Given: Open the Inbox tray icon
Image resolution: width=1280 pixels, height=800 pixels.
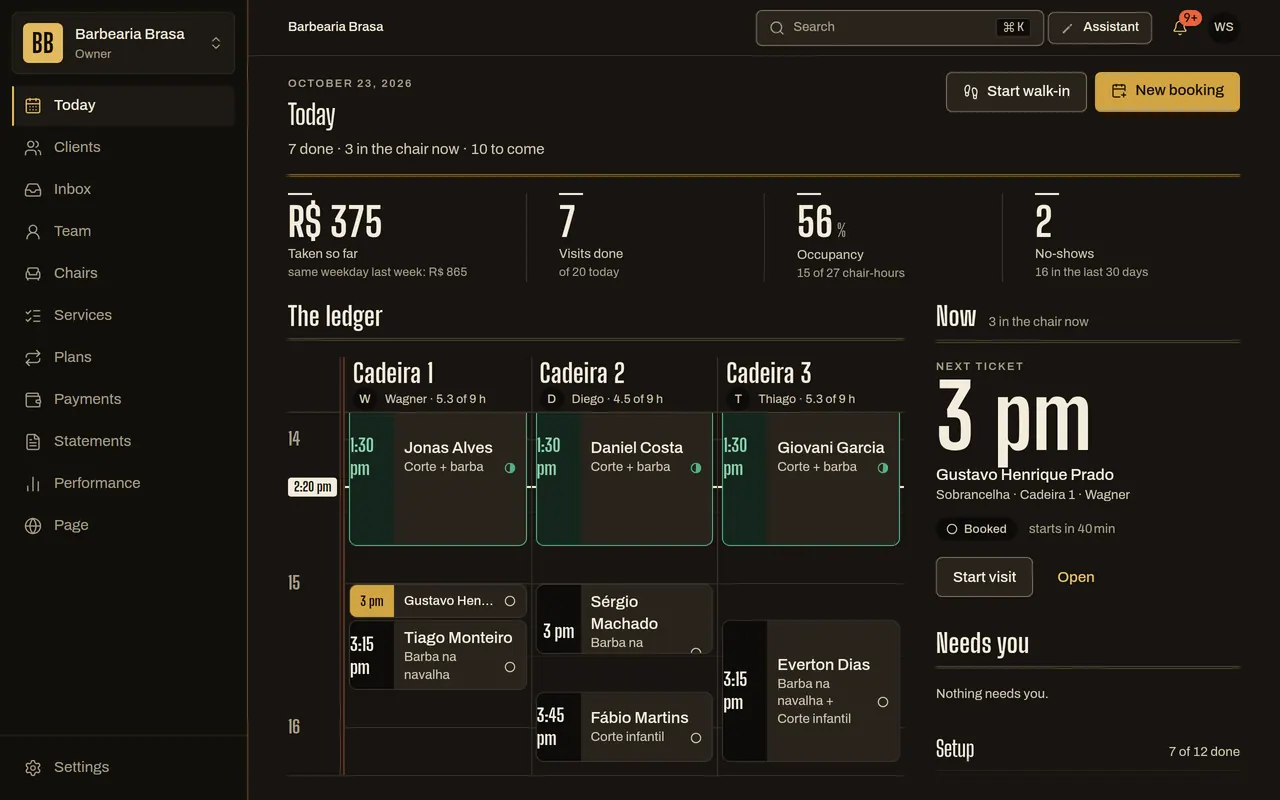Looking at the screenshot, I should point(33,190).
